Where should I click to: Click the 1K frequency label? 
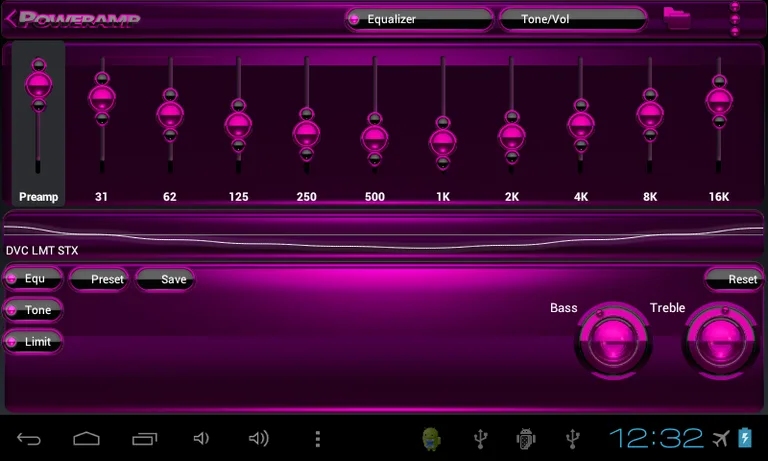443,196
